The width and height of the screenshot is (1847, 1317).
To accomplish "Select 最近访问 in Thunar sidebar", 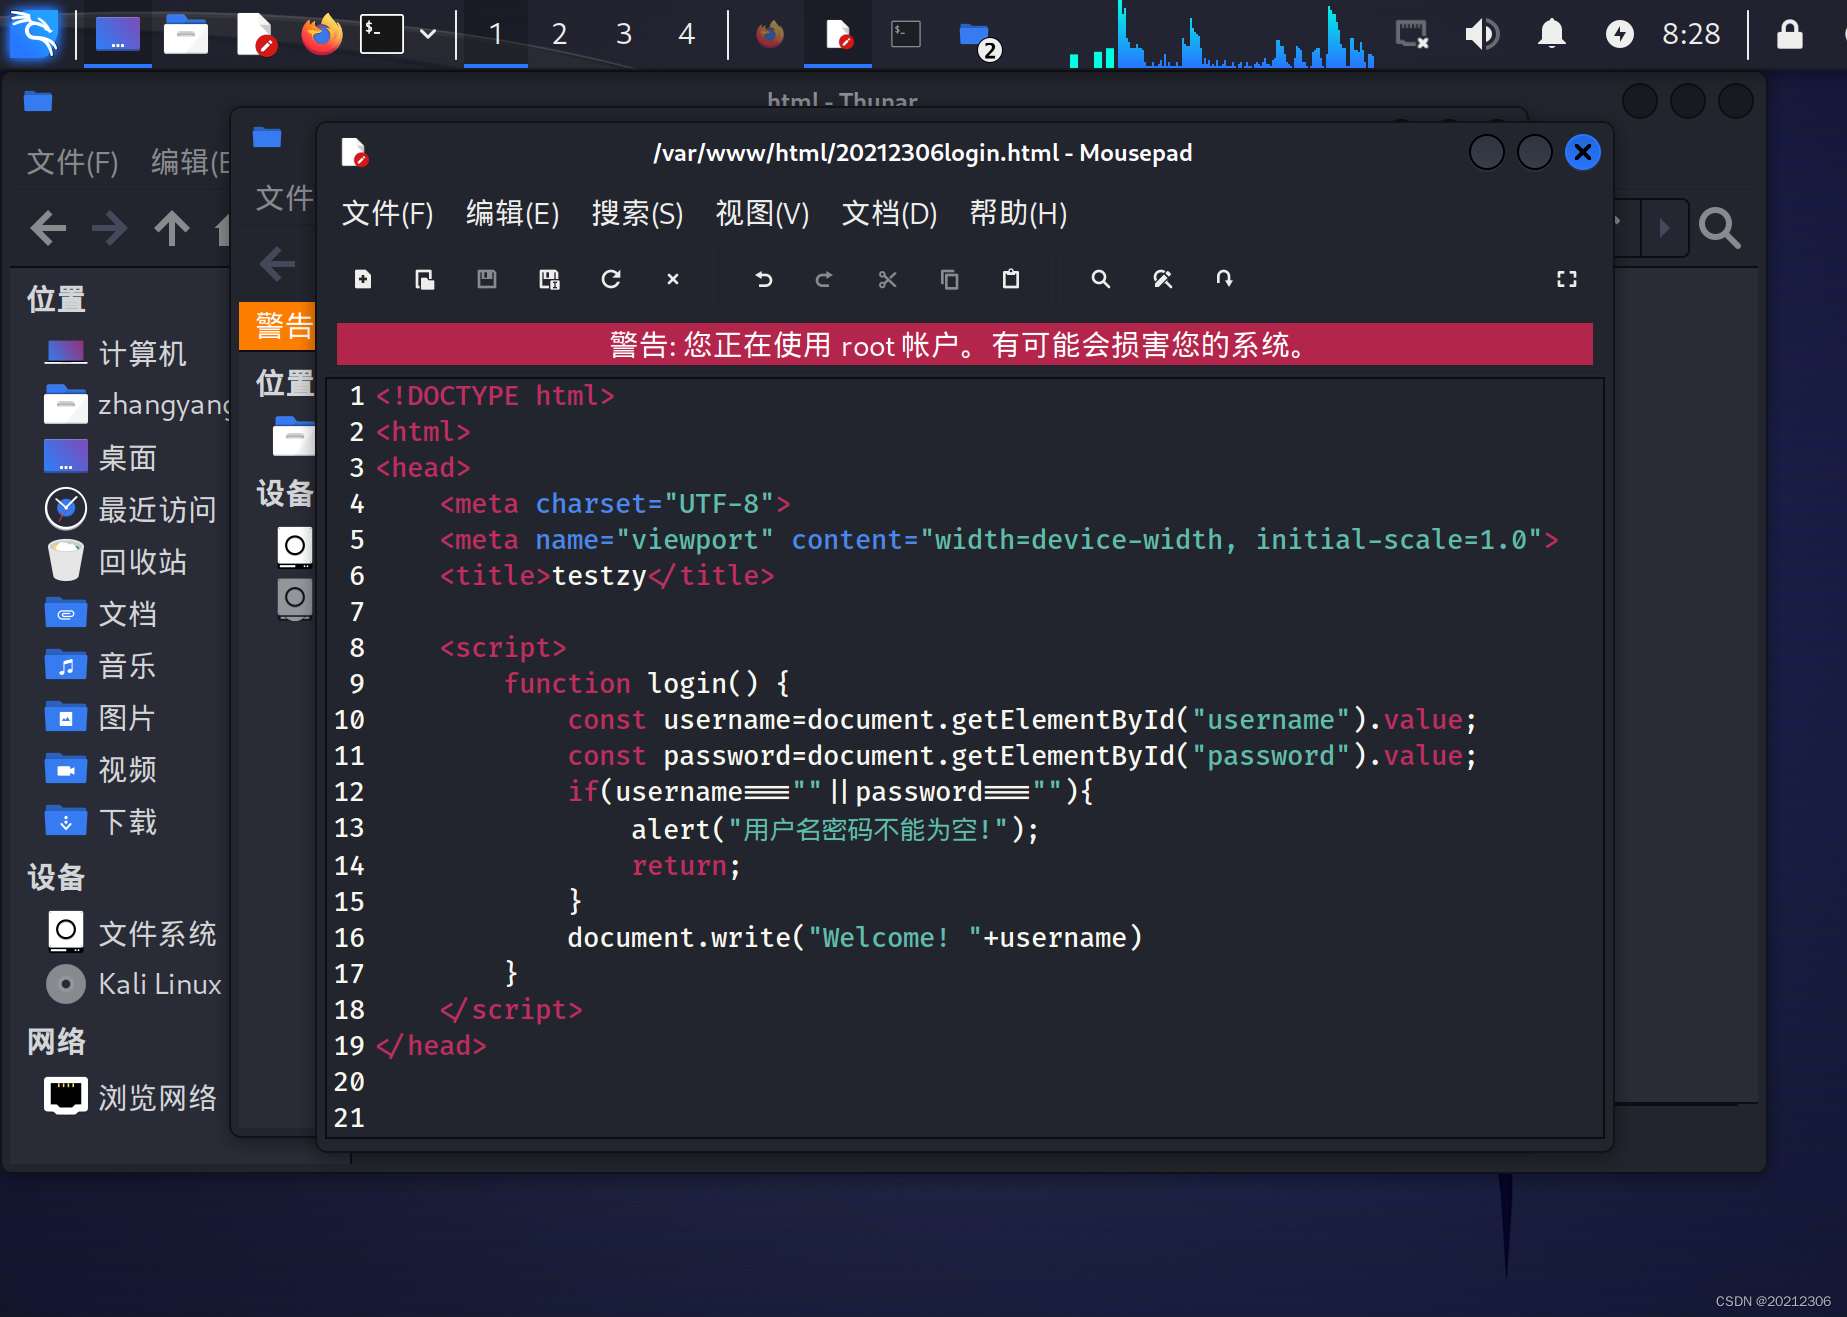I will coord(131,509).
